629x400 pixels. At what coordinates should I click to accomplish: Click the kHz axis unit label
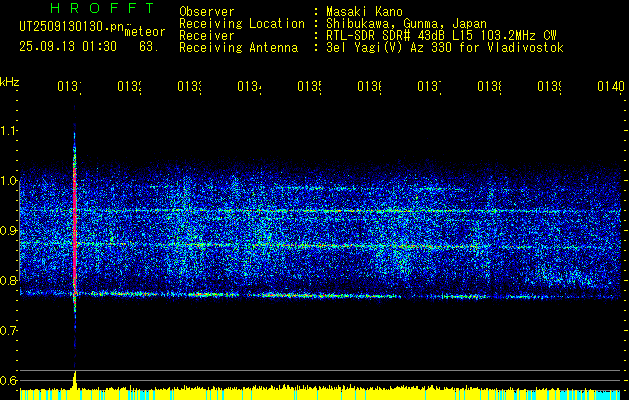pyautogui.click(x=9, y=82)
